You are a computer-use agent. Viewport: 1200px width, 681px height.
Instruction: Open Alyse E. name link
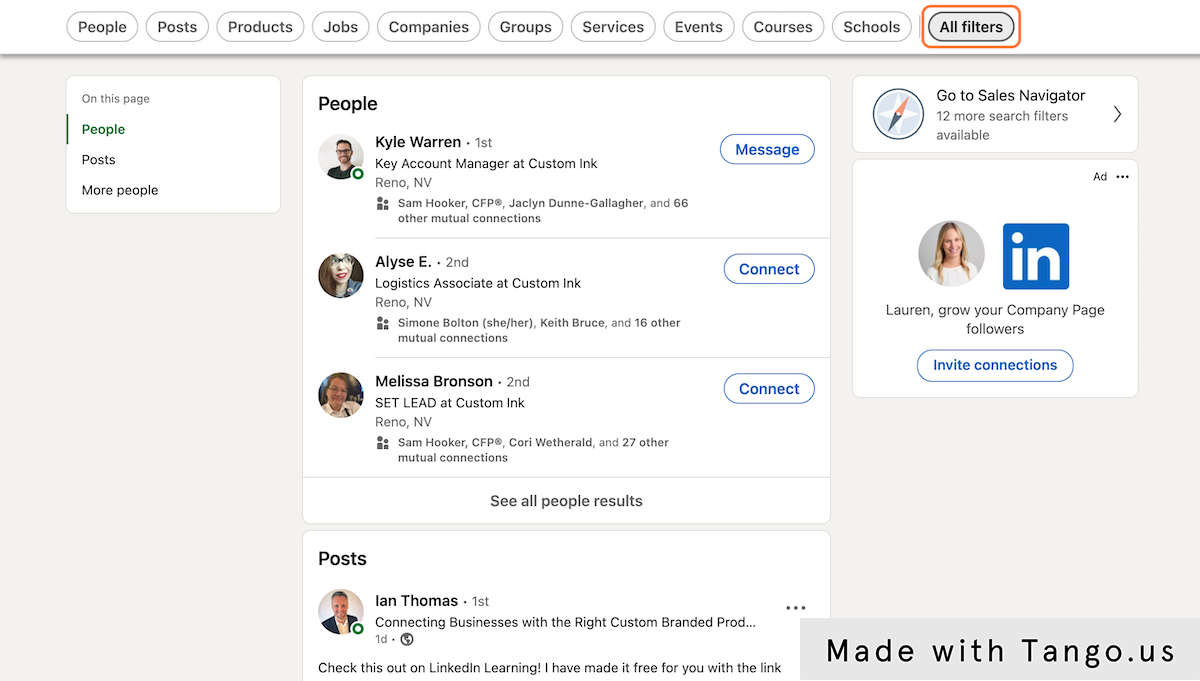point(403,261)
